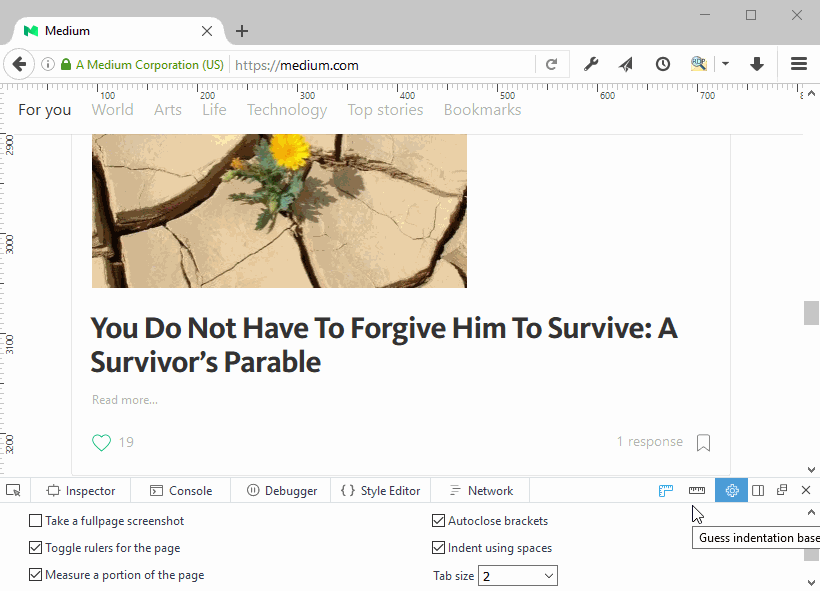Image resolution: width=820 pixels, height=591 pixels.
Task: Click the browser back button
Action: coord(19,65)
